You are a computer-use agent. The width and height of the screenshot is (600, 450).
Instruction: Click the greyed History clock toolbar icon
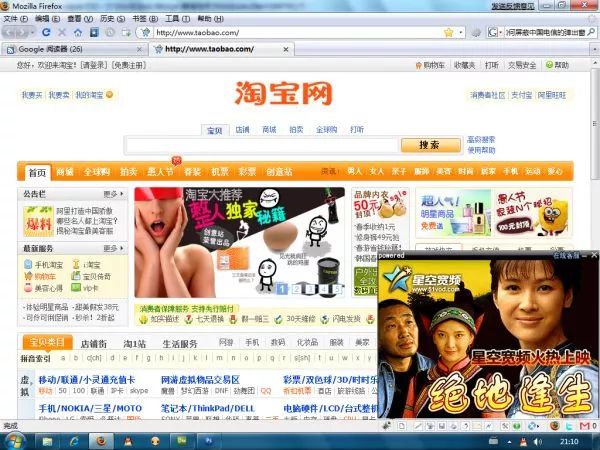[110, 33]
